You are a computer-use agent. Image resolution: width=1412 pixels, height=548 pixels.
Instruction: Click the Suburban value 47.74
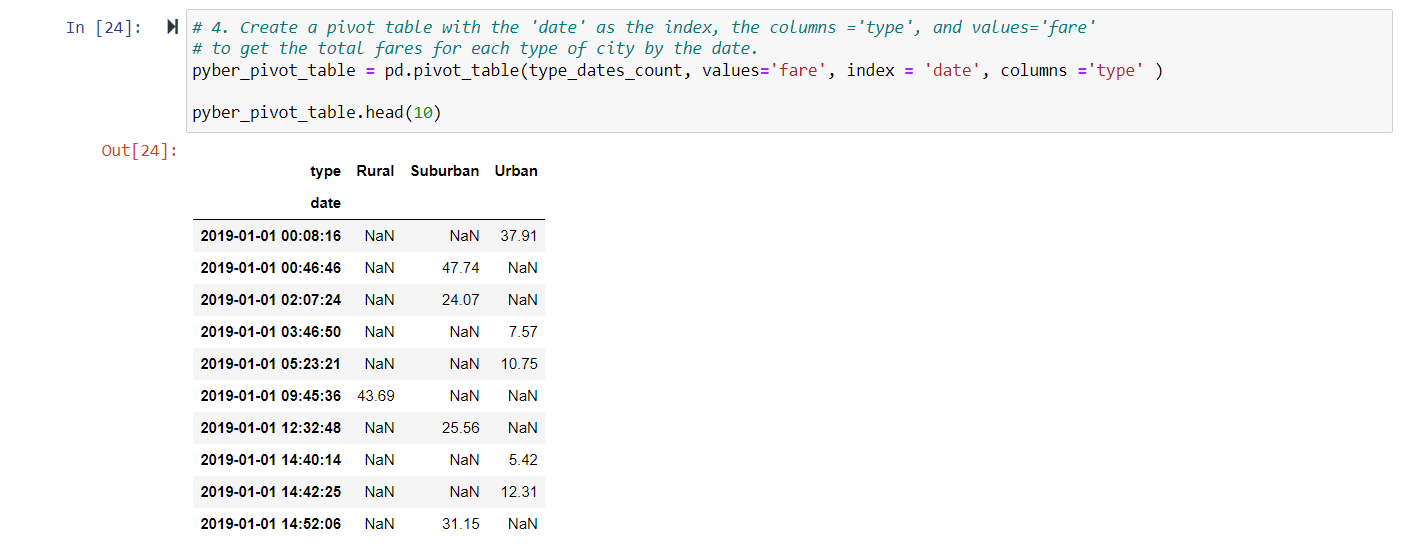(461, 268)
